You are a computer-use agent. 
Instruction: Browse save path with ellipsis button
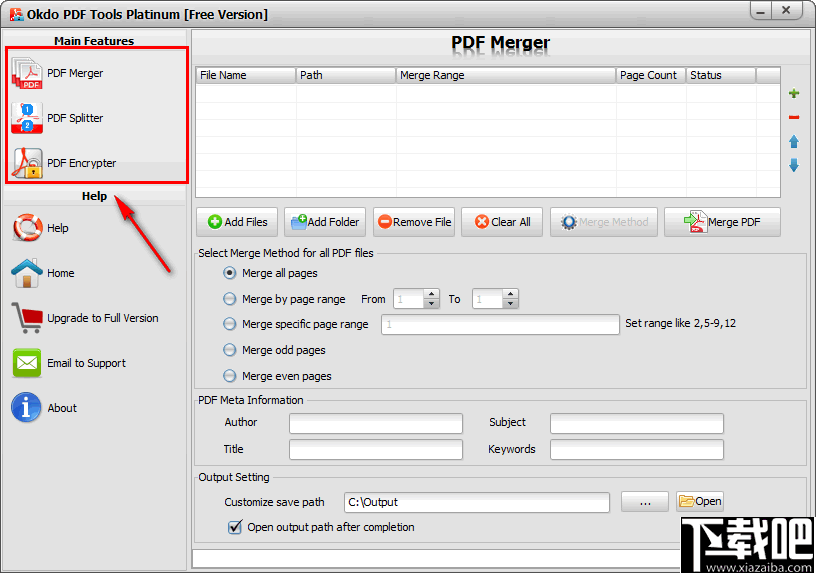645,502
